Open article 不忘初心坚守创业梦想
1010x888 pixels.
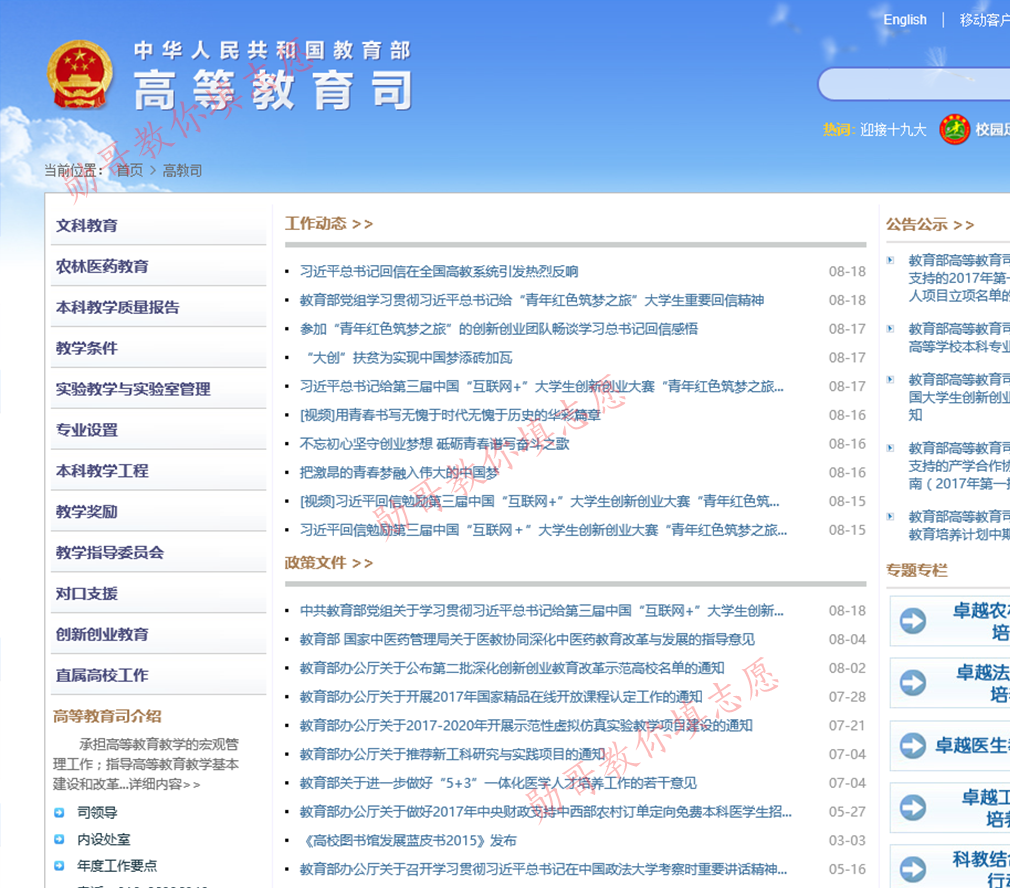point(435,444)
